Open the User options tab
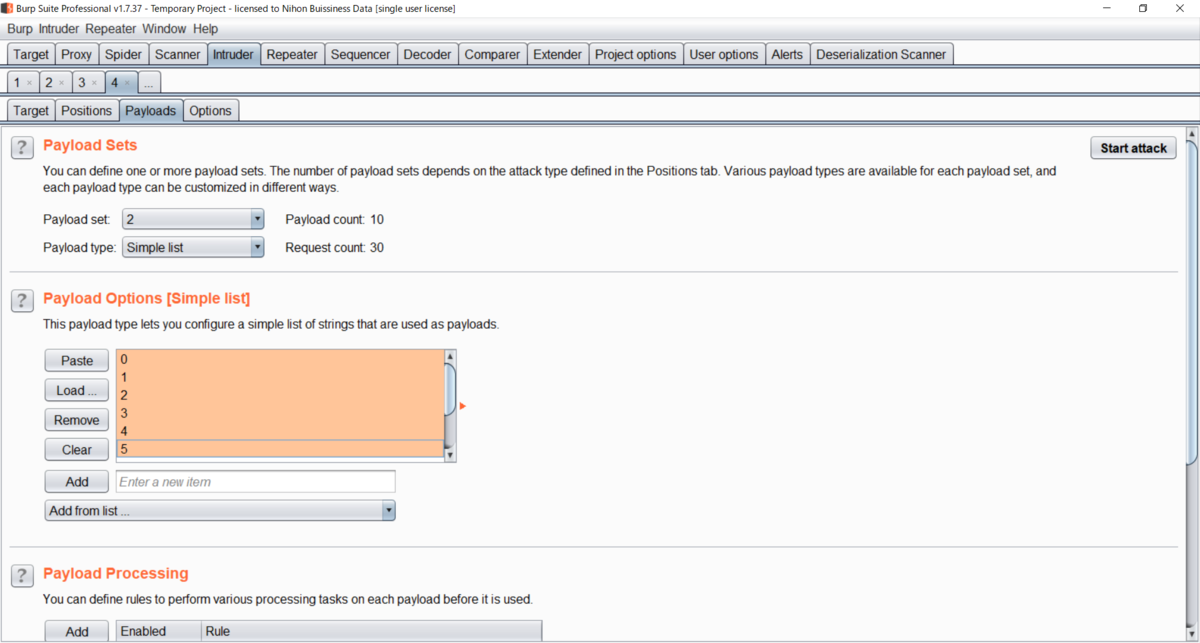1200x643 pixels. pos(725,54)
